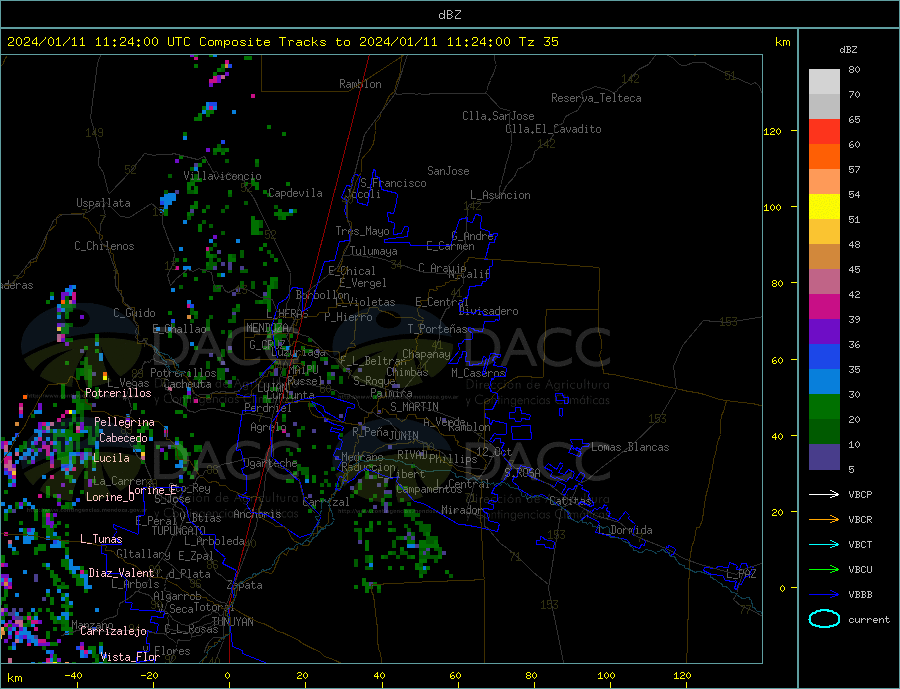Select the dark orange legend swatch near 60
The image size is (900, 689).
(x=824, y=157)
